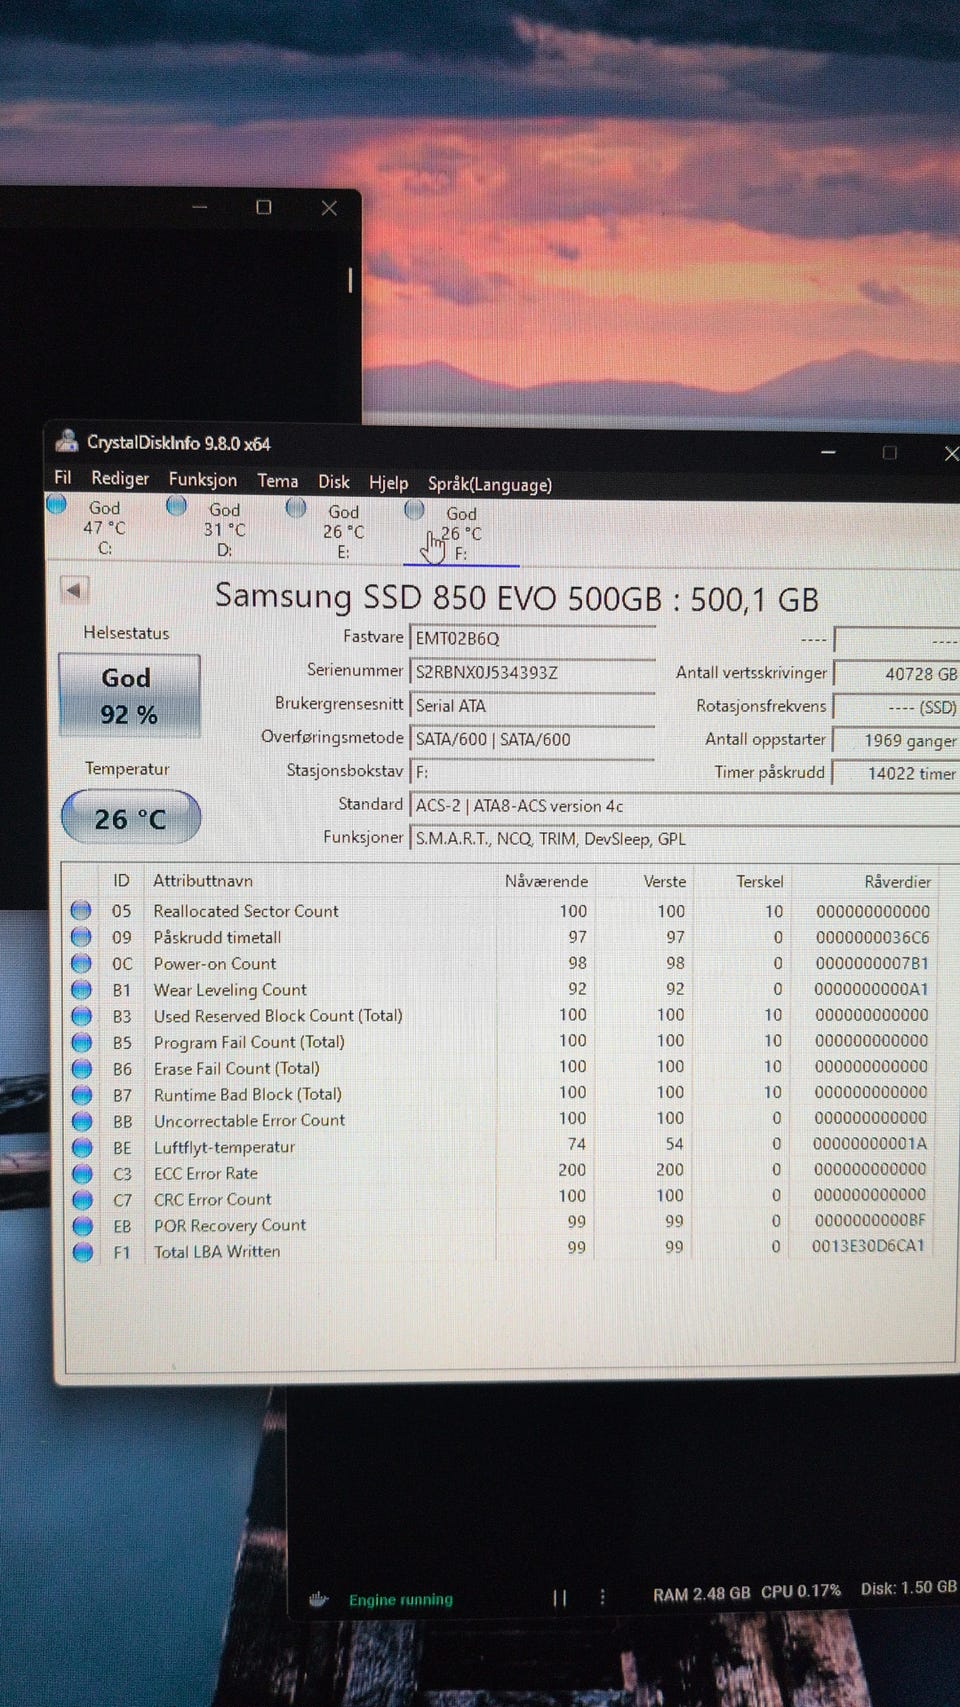Select the POR Recovery Count row text
This screenshot has width=960, height=1707.
[230, 1225]
